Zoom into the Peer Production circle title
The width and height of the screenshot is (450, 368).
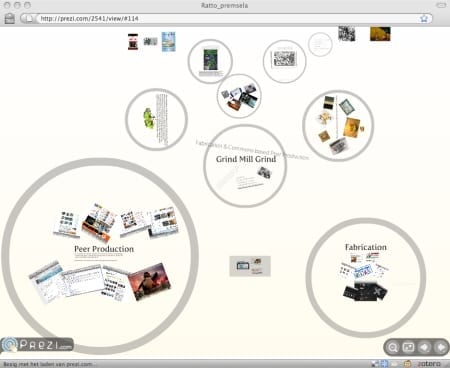point(104,249)
